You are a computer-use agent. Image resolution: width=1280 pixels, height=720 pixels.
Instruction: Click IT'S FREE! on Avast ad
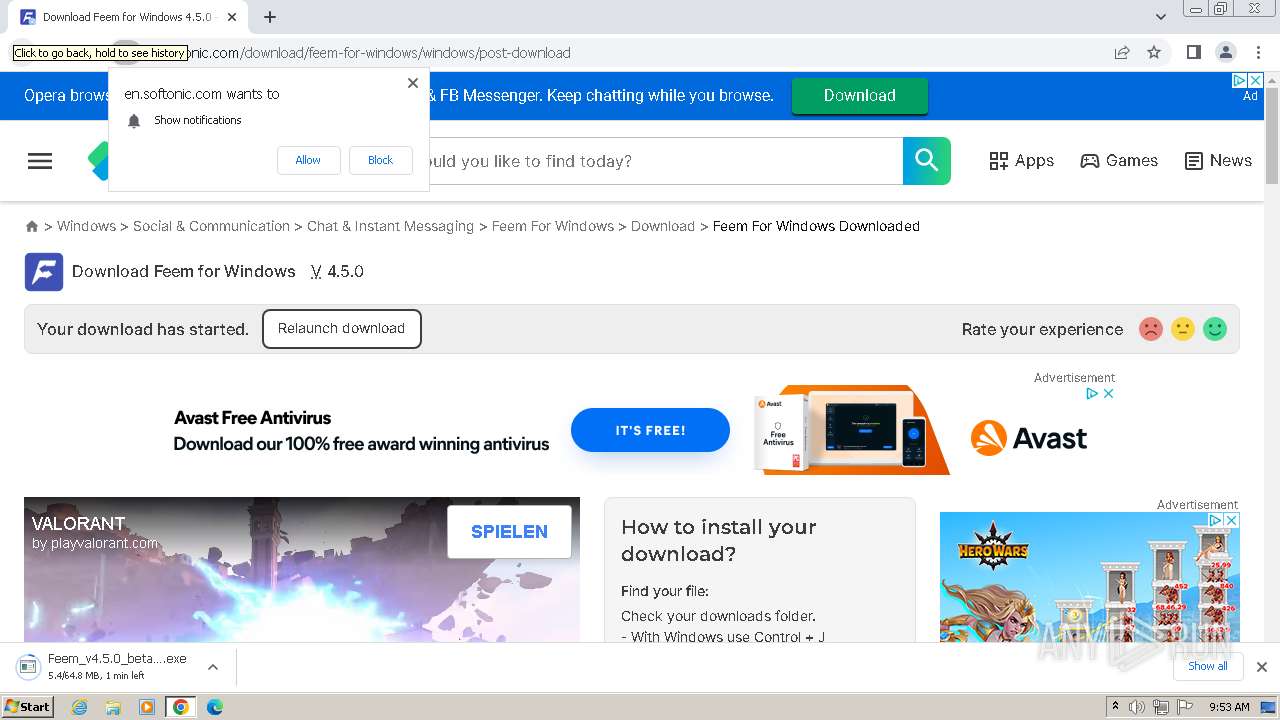pyautogui.click(x=650, y=430)
